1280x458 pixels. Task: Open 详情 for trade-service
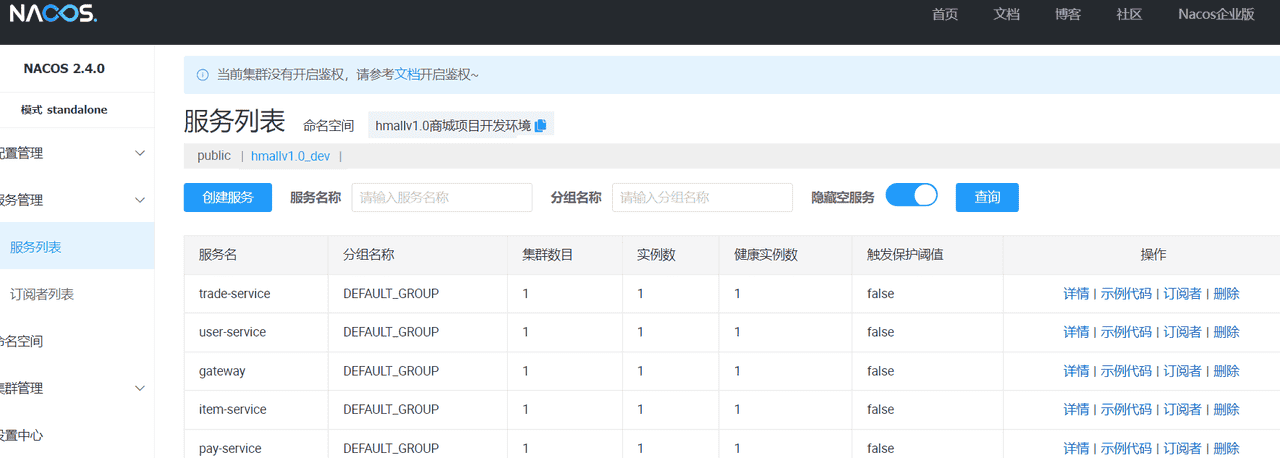(1076, 294)
